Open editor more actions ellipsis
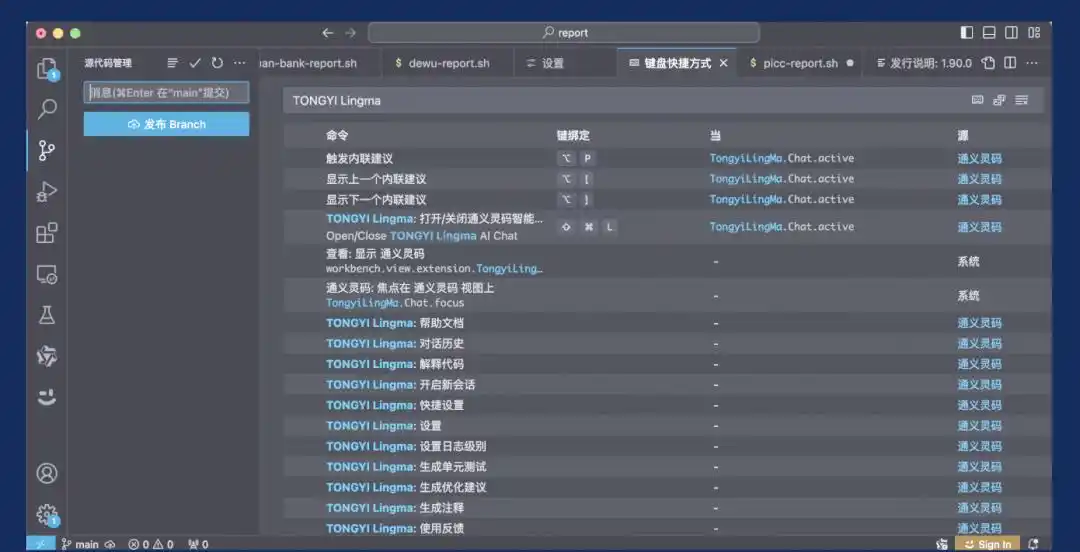Viewport: 1080px width, 552px height. 1032,63
